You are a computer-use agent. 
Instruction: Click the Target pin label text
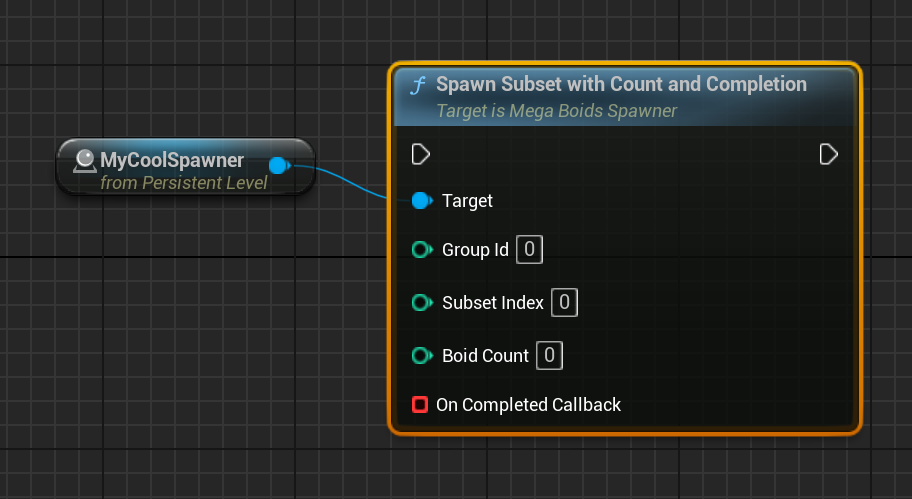tap(467, 201)
